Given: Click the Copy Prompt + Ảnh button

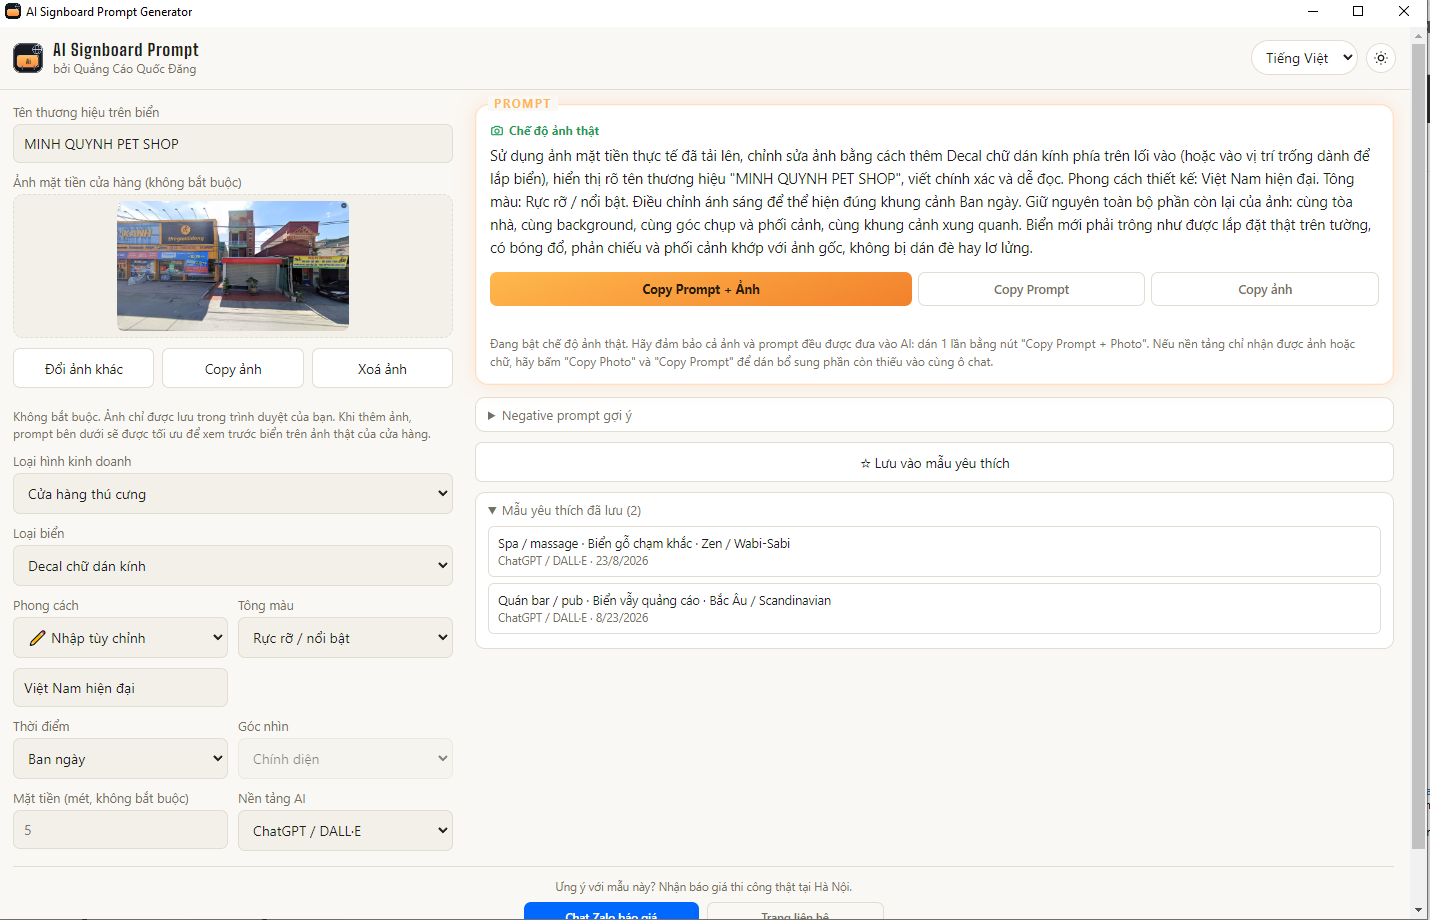Looking at the screenshot, I should coord(701,289).
